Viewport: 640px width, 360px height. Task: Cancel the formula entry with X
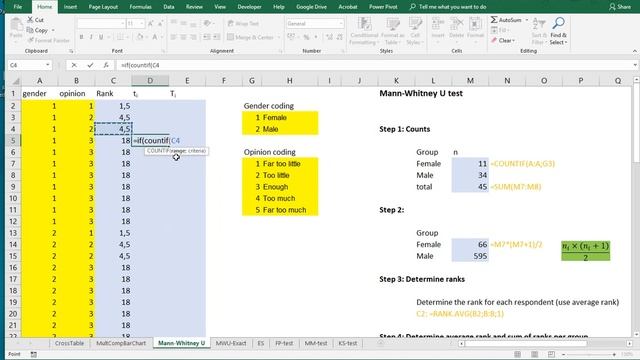click(74, 65)
